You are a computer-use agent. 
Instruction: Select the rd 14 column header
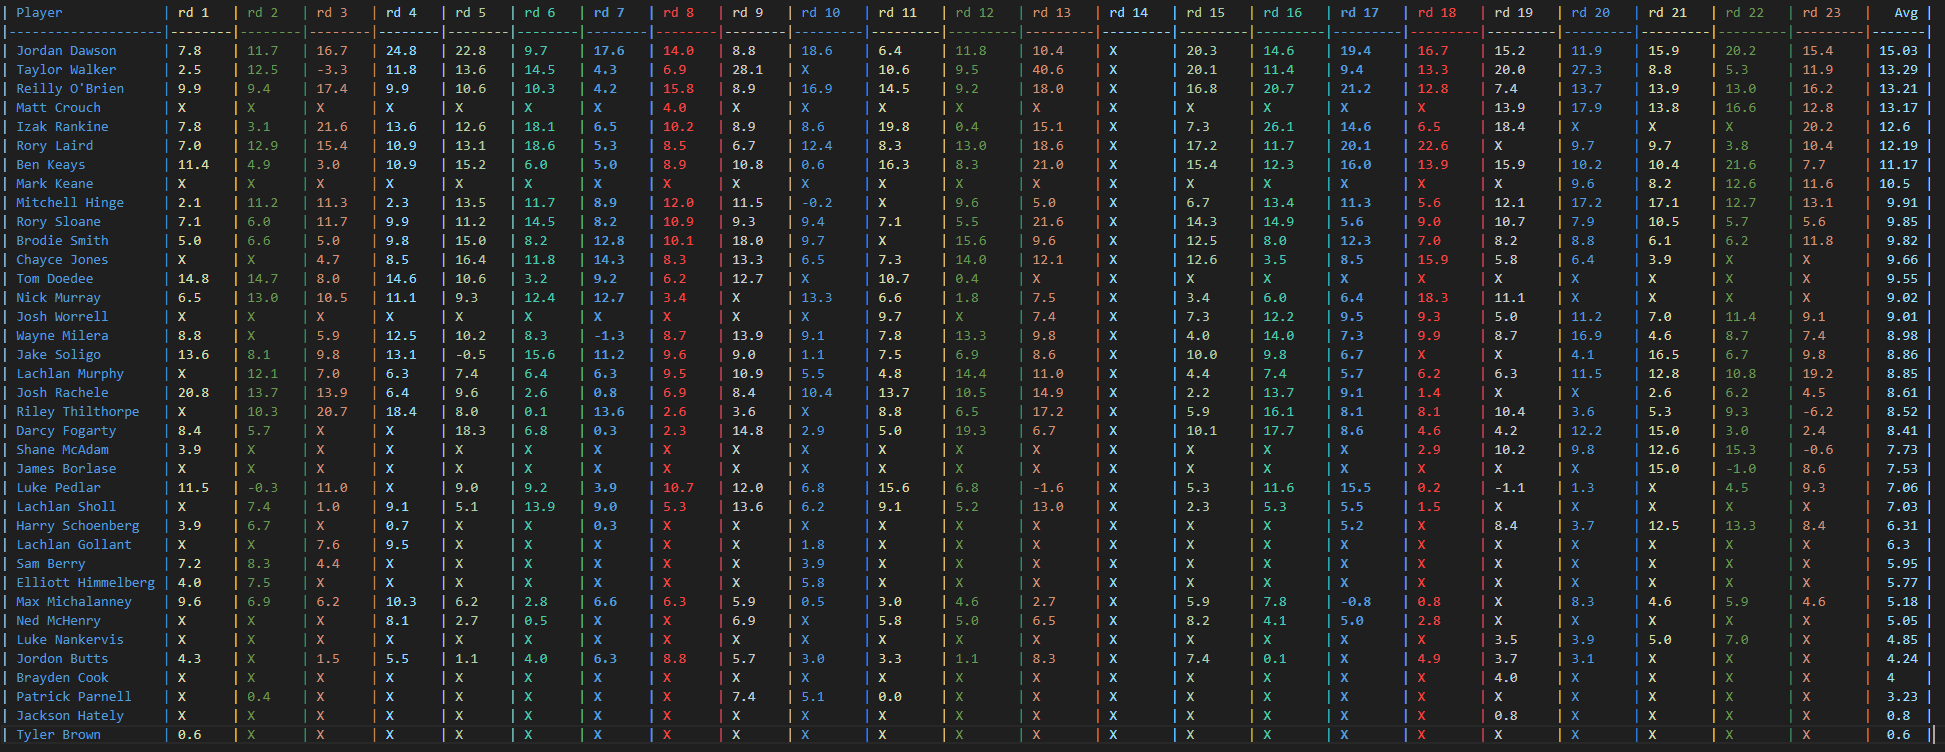coord(1129,13)
